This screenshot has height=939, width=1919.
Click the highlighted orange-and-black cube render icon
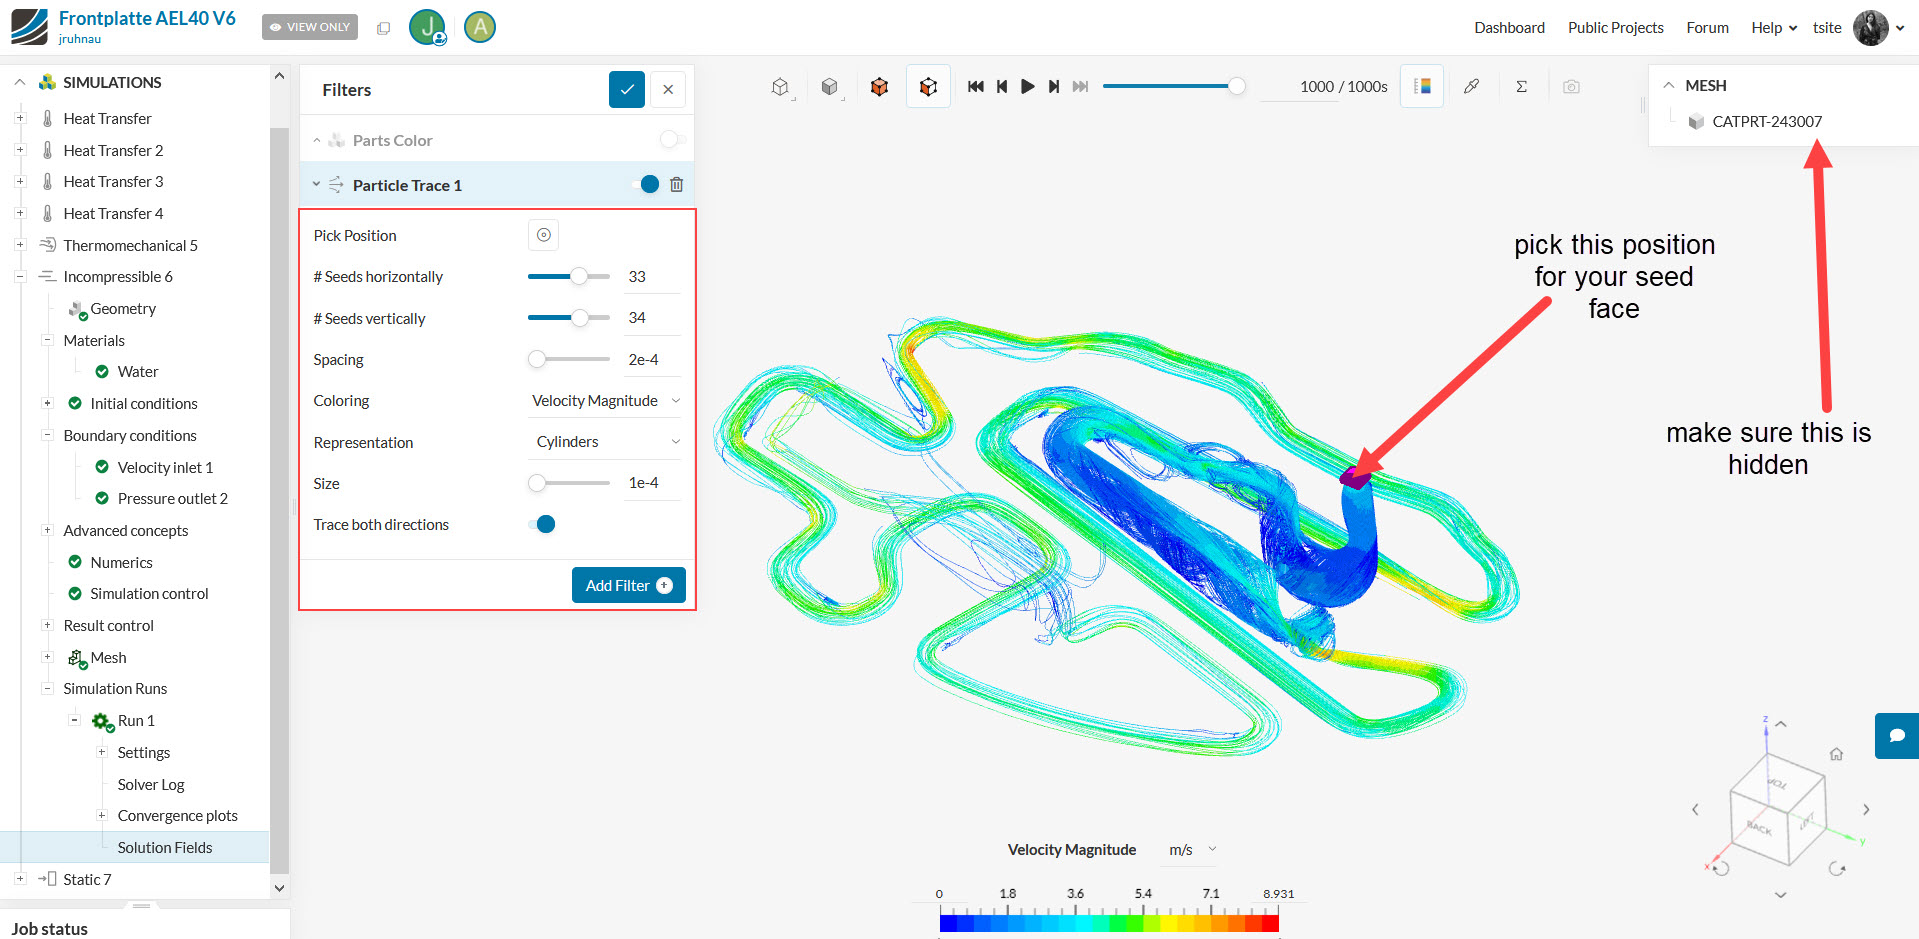(x=928, y=87)
